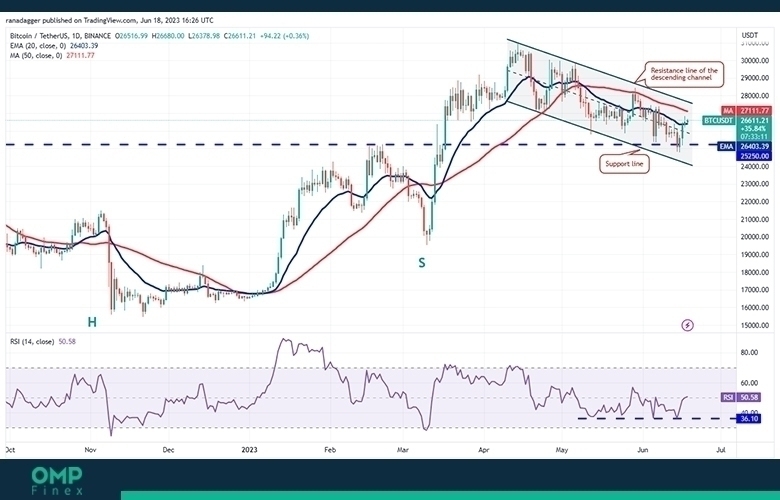Viewport: 780px width, 500px height.
Task: Click the low value L26378.98 in the header
Action: tap(204, 36)
